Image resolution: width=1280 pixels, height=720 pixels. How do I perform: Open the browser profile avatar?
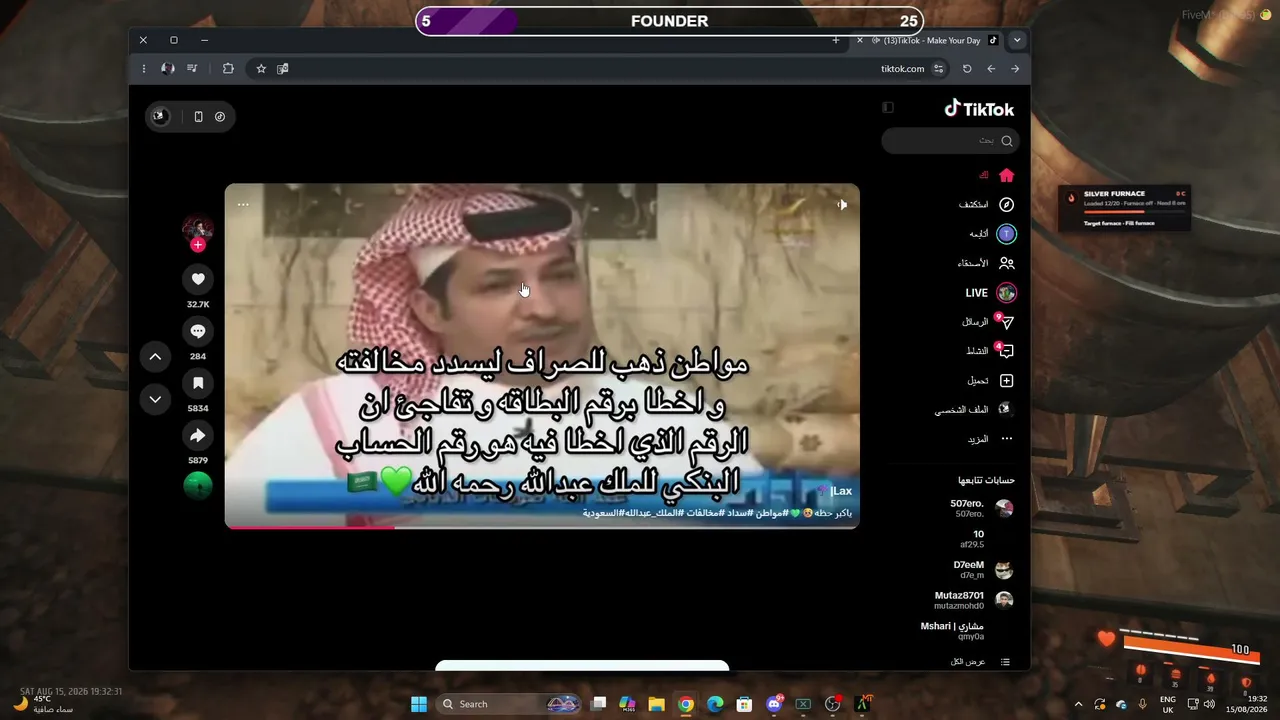(168, 69)
